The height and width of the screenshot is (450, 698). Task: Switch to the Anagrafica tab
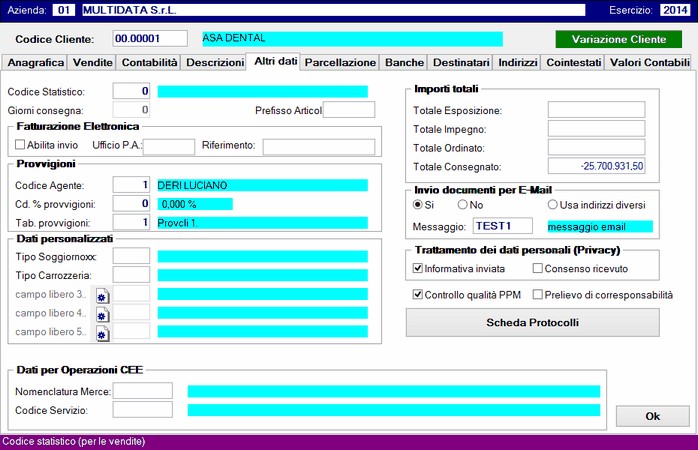point(35,62)
